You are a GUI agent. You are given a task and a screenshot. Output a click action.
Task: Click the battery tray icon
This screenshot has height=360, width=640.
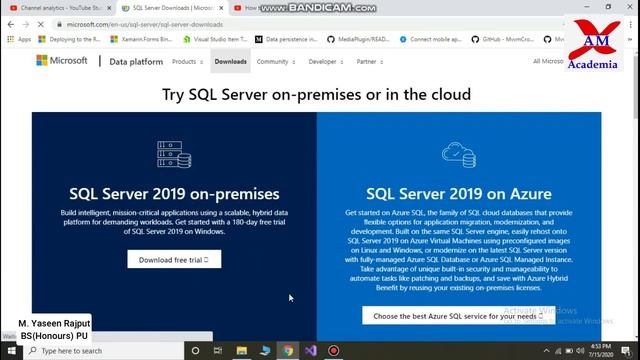(x=569, y=351)
